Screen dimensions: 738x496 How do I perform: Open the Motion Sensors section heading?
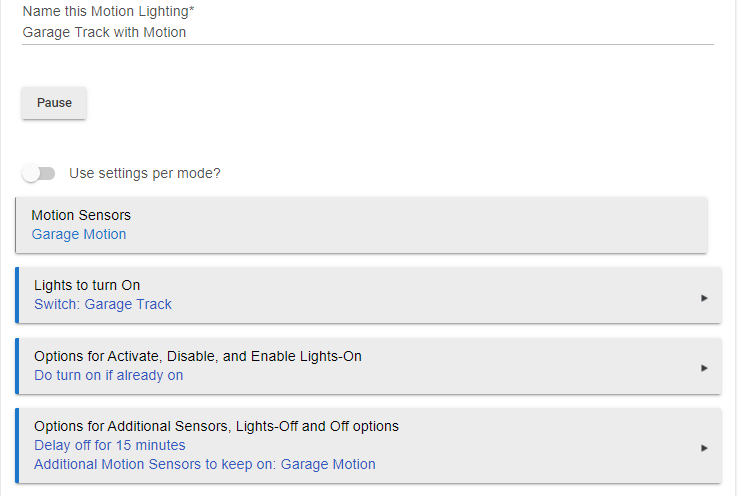tap(81, 215)
